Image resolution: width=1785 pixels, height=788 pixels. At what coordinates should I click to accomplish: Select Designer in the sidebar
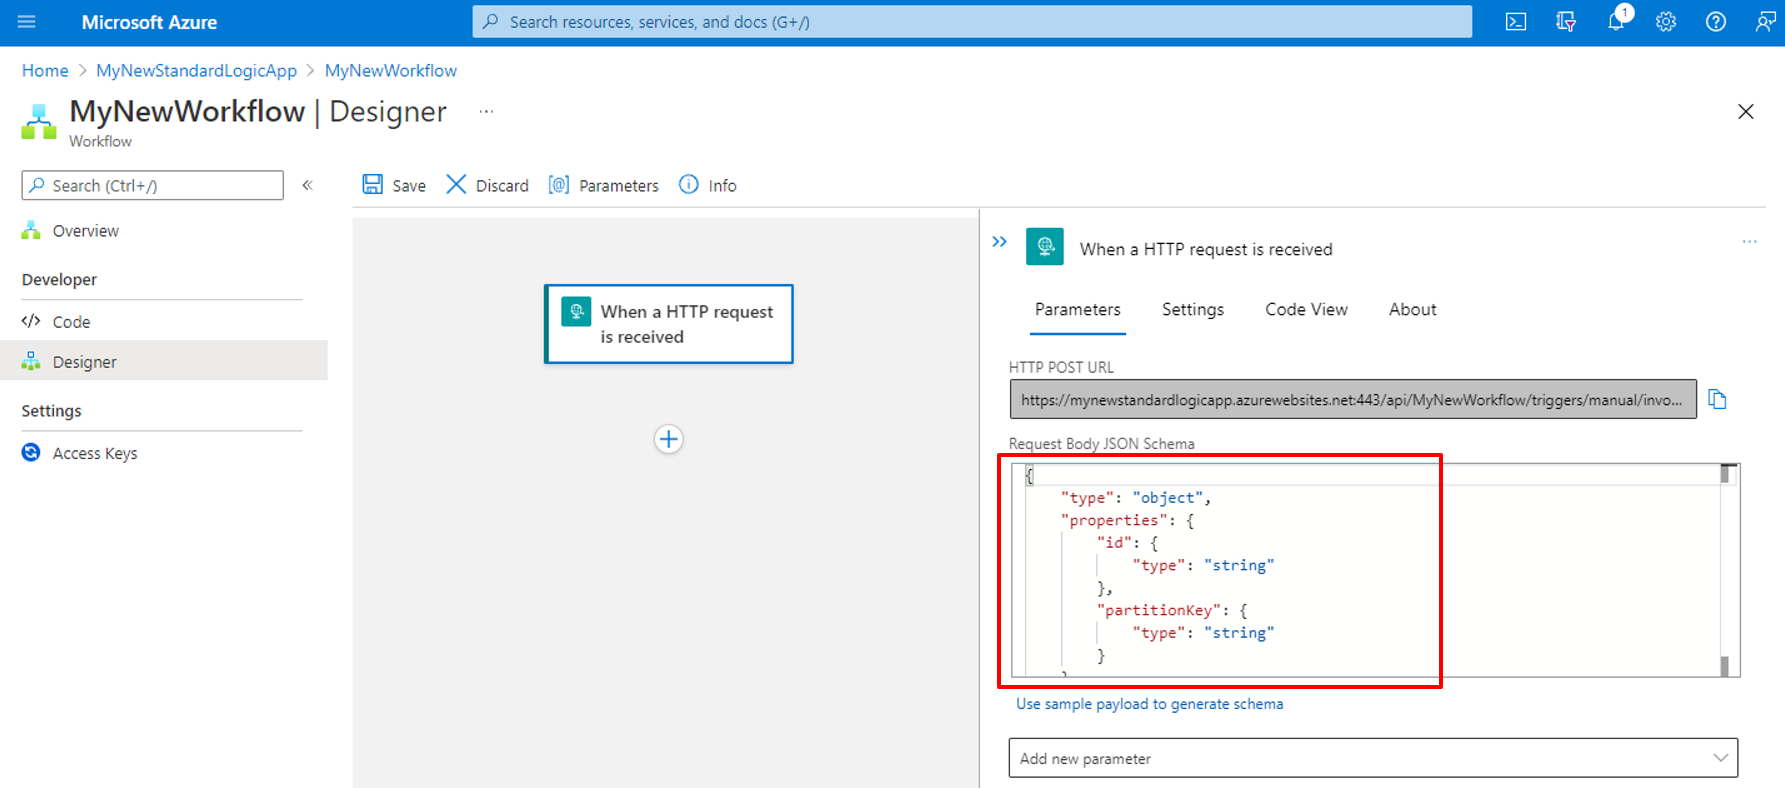pyautogui.click(x=164, y=361)
